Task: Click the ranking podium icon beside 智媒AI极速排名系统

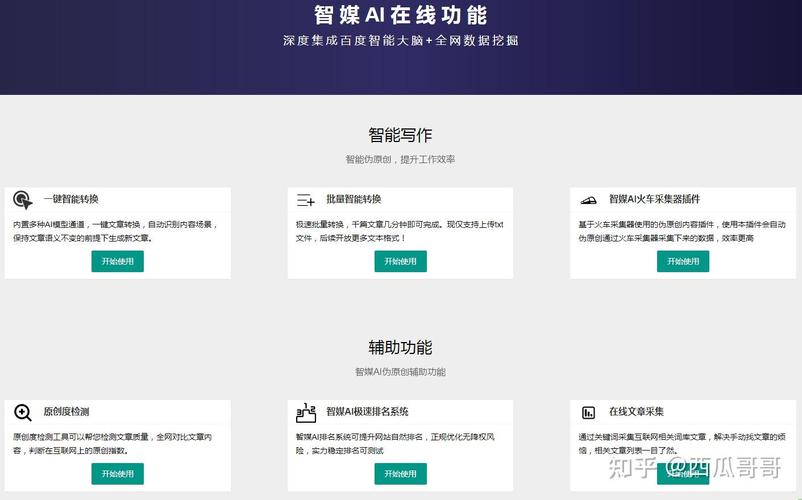Action: coord(306,413)
